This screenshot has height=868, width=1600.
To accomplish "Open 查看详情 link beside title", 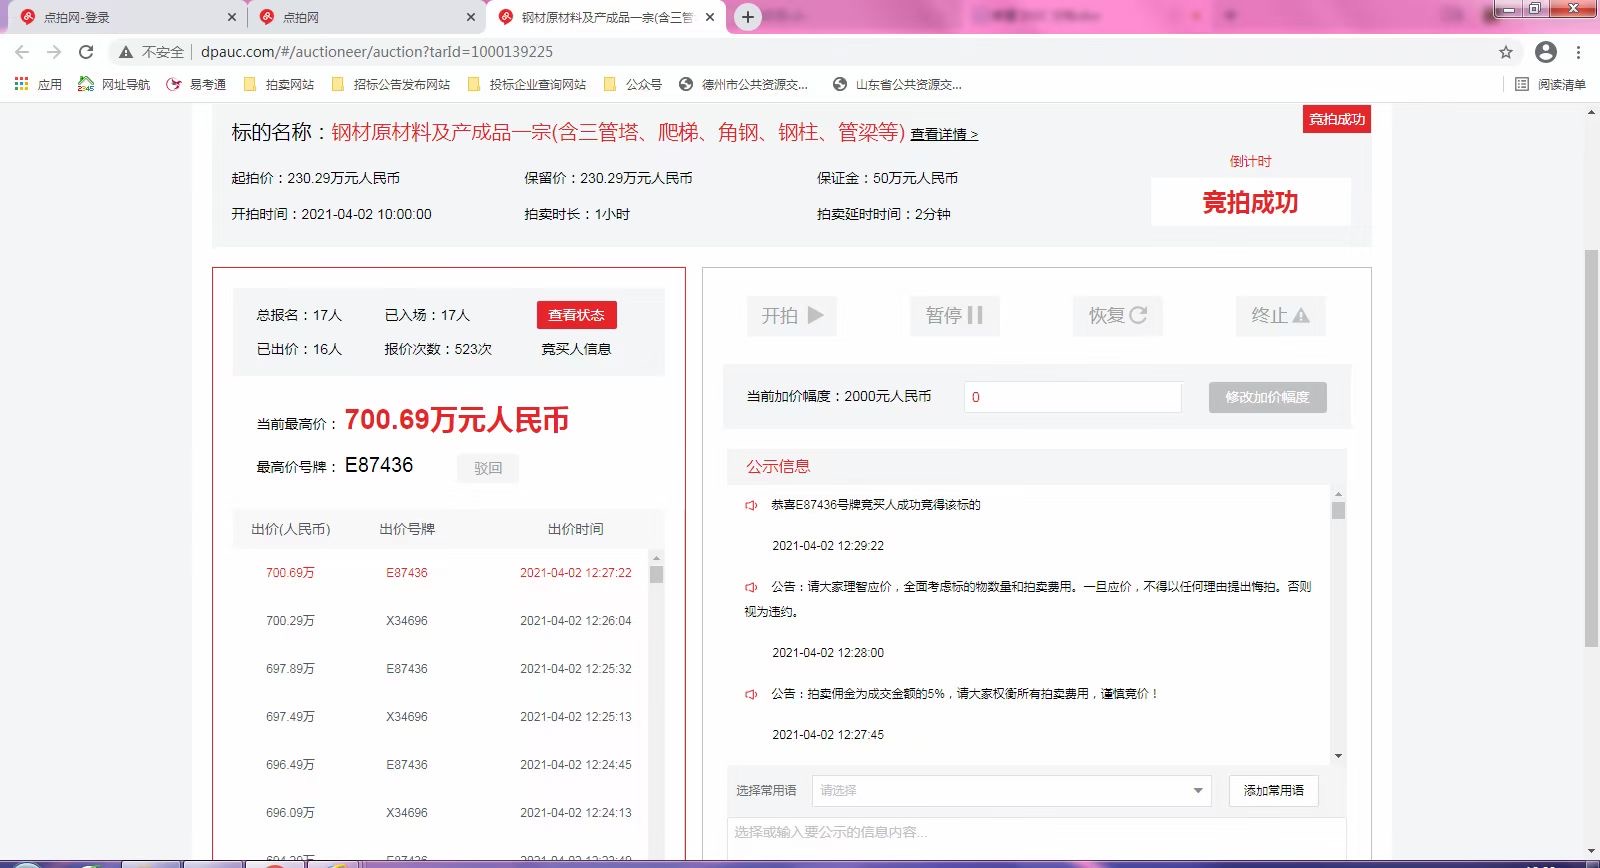I will point(943,134).
